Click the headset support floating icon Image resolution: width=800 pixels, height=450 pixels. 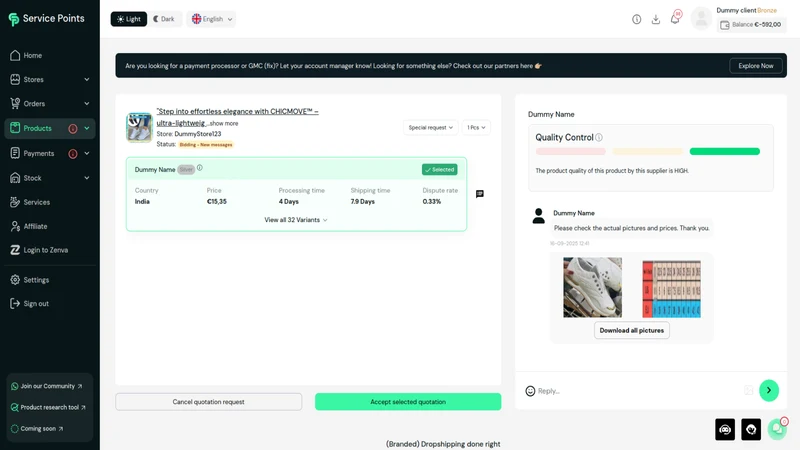coord(751,430)
